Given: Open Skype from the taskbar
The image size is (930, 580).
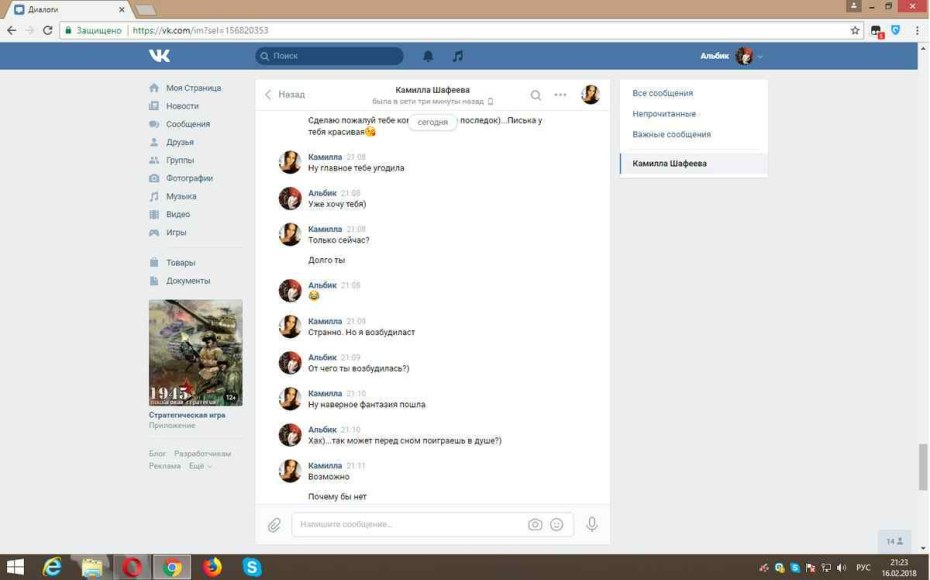Looking at the screenshot, I should [251, 567].
